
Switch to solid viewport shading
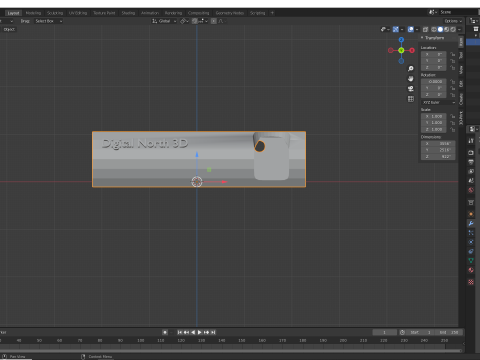(440, 29)
